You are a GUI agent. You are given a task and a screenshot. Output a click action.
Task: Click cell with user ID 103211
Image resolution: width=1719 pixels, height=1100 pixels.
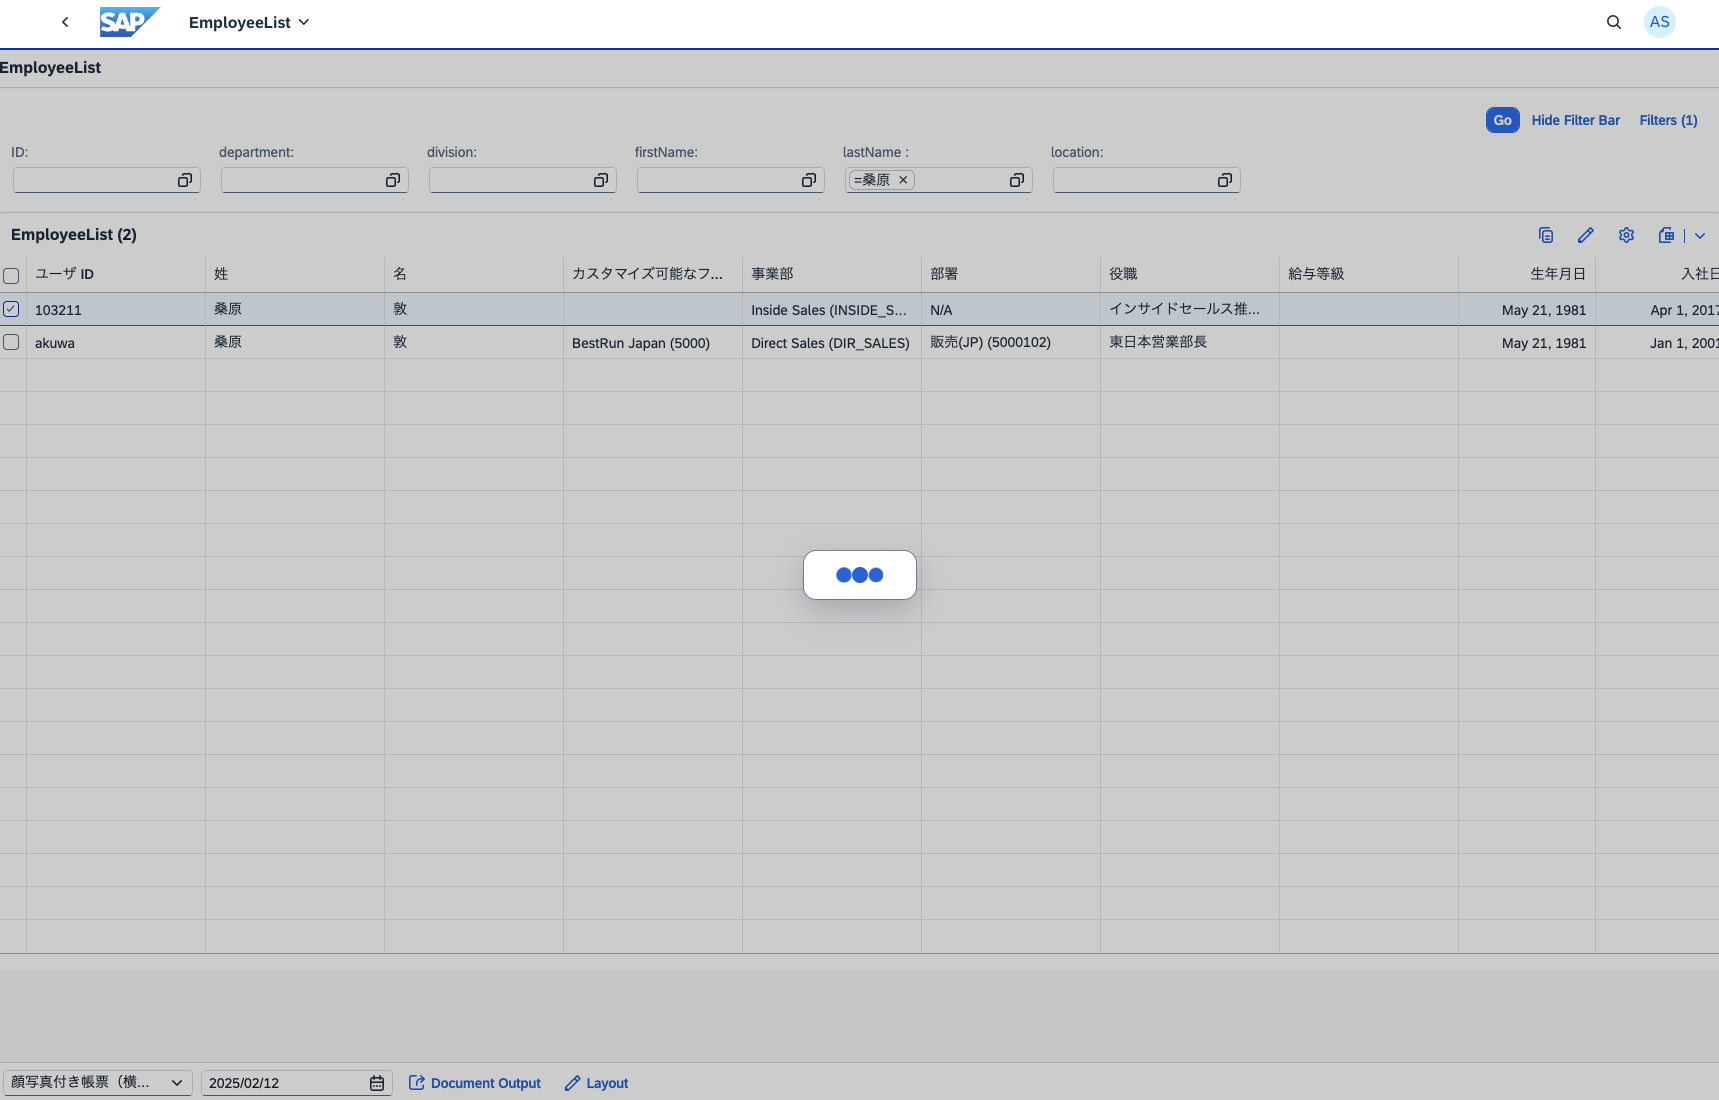116,310
